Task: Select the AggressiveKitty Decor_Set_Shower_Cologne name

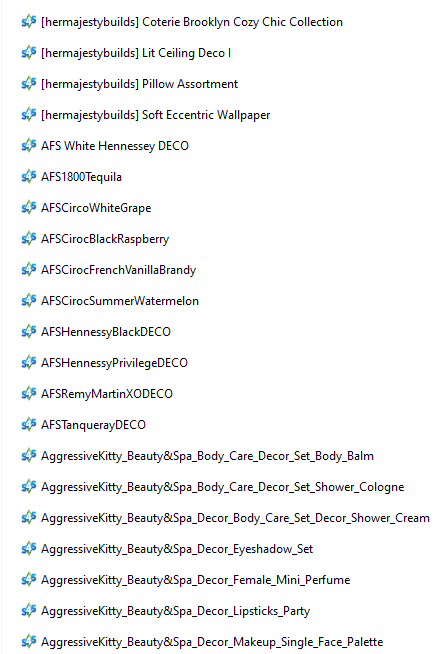Action: pyautogui.click(x=223, y=487)
